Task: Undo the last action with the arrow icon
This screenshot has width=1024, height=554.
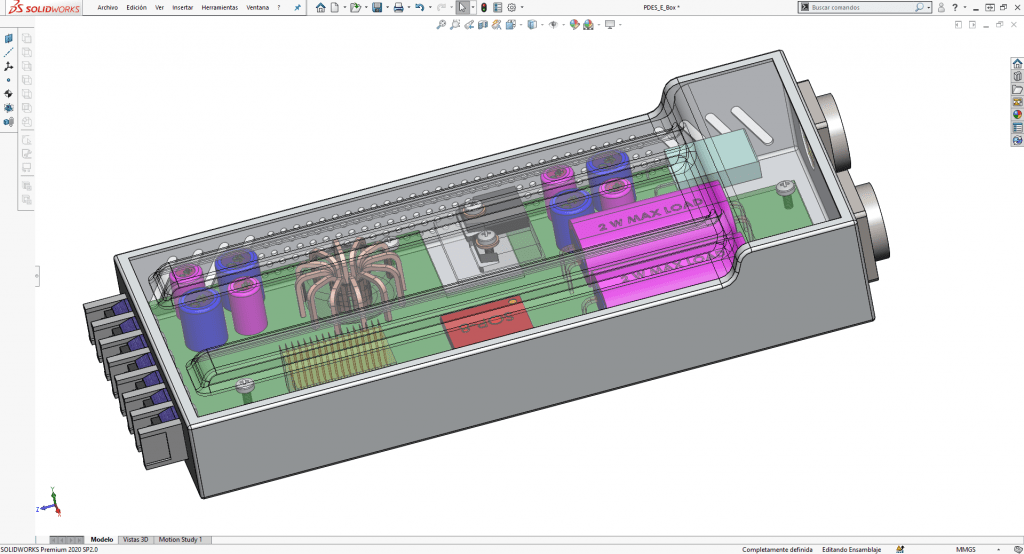Action: (419, 8)
